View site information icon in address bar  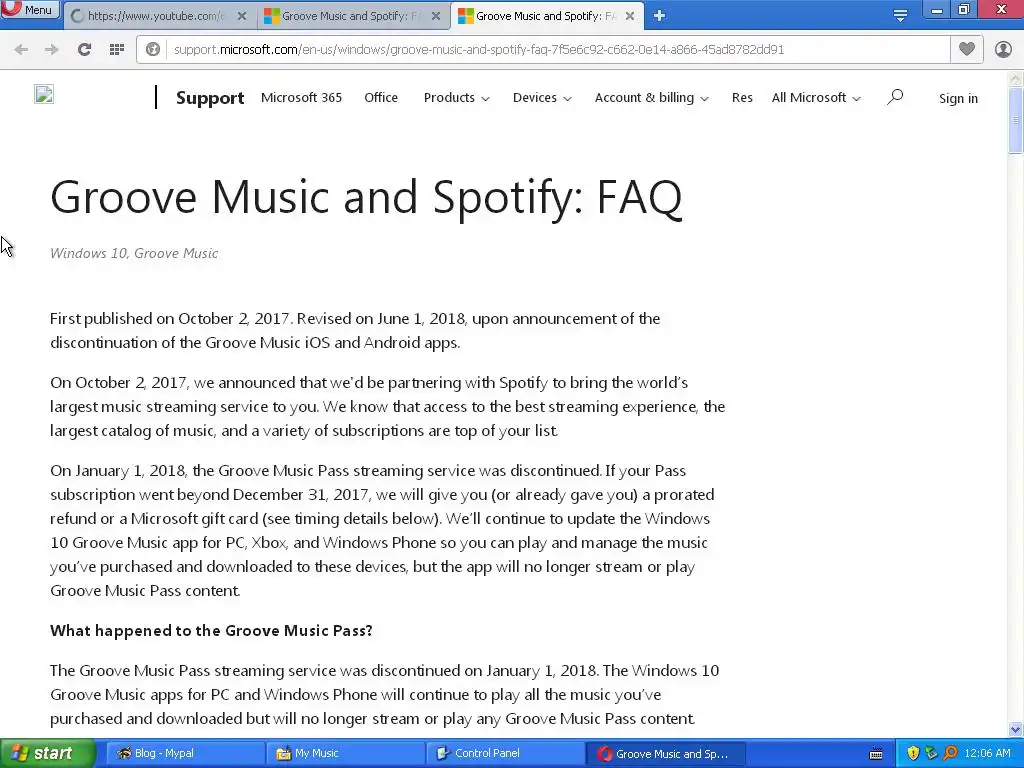tap(153, 50)
